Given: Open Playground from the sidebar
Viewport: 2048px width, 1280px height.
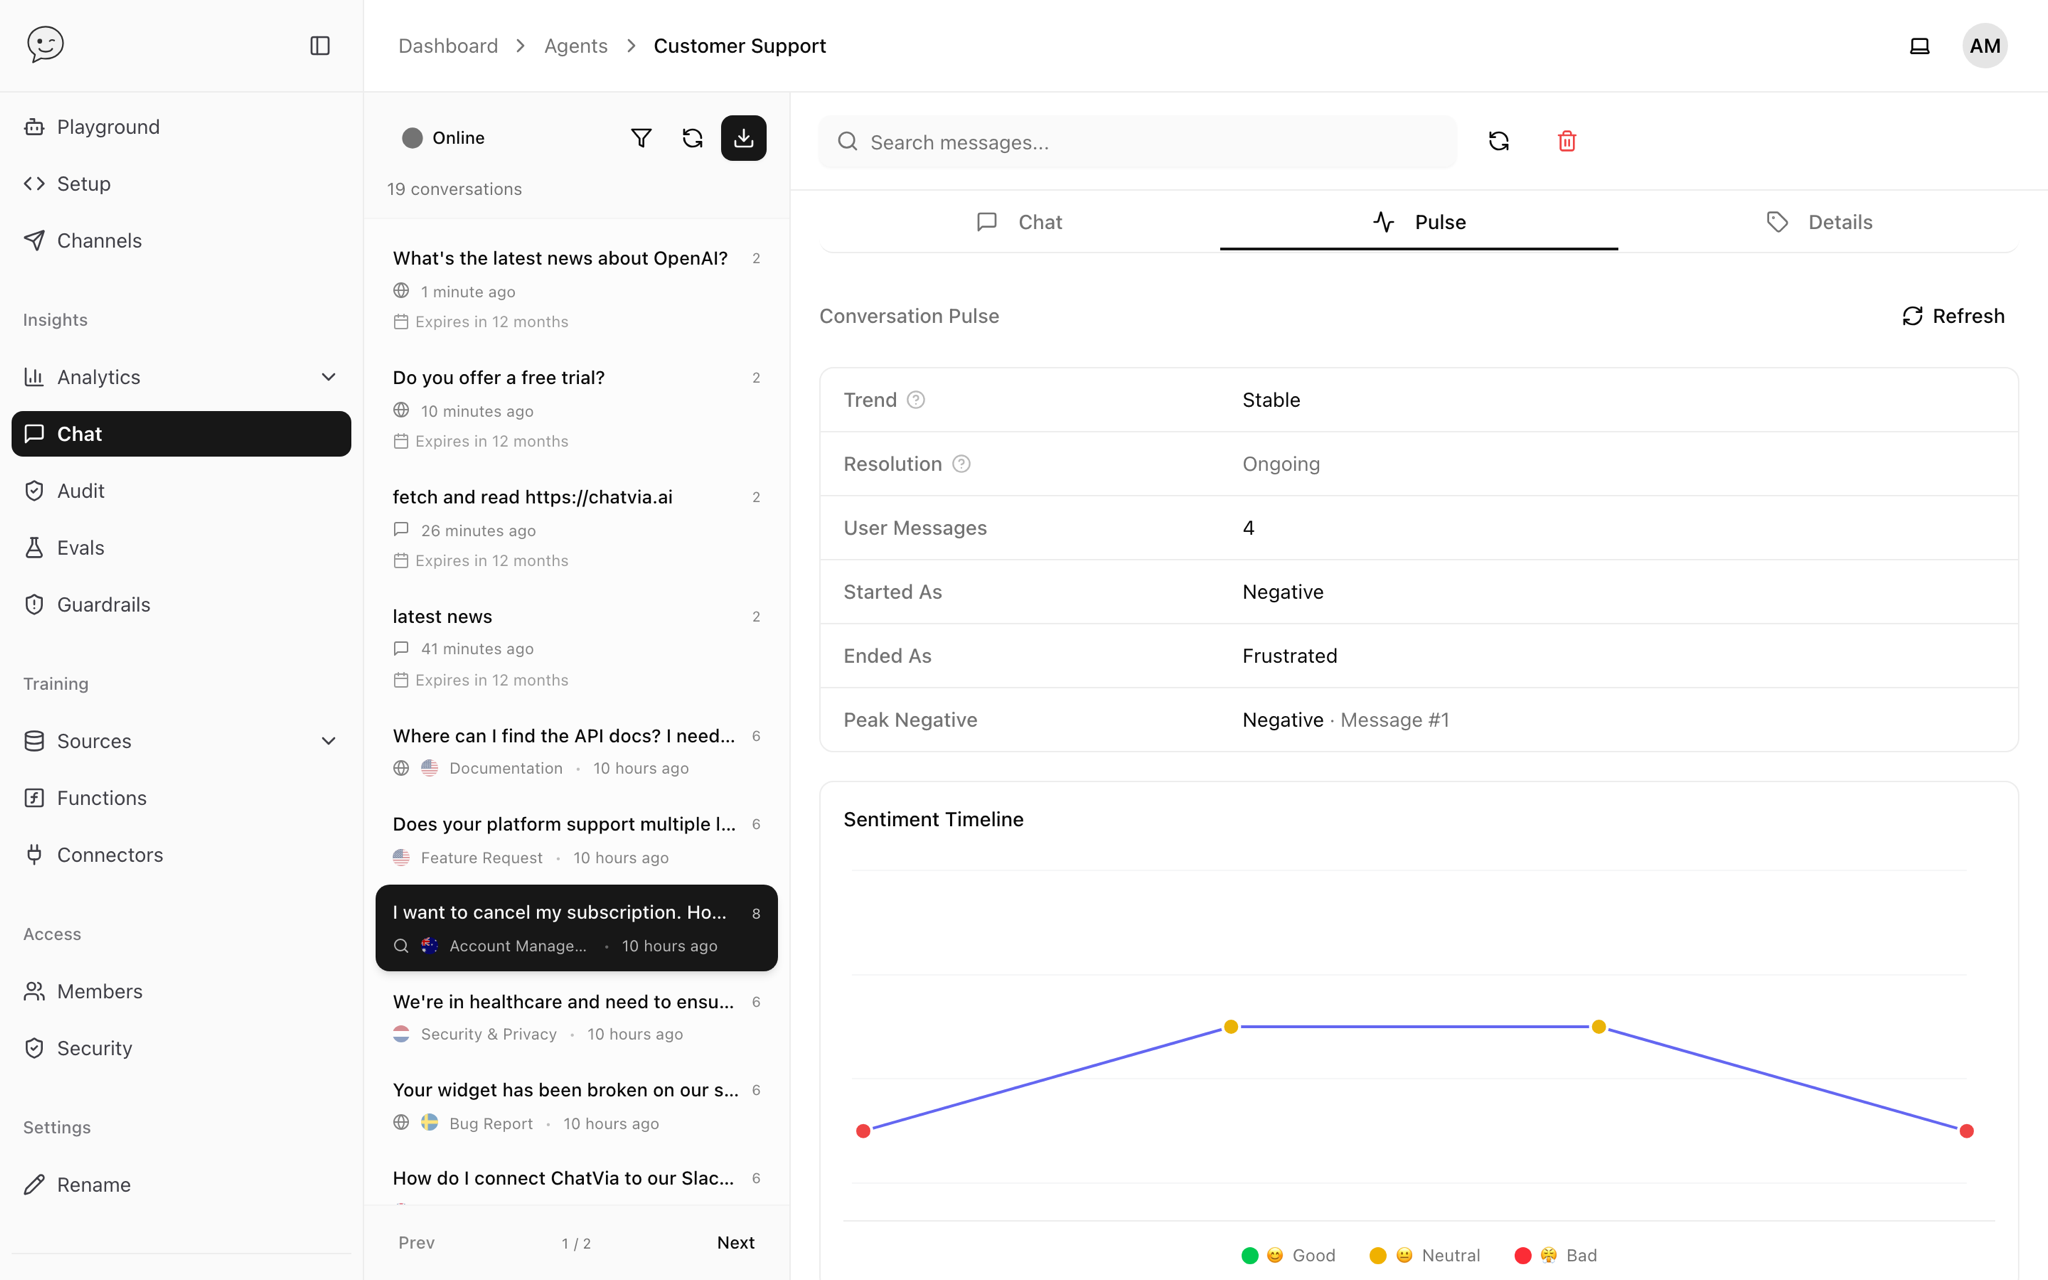Looking at the screenshot, I should pyautogui.click(x=181, y=127).
